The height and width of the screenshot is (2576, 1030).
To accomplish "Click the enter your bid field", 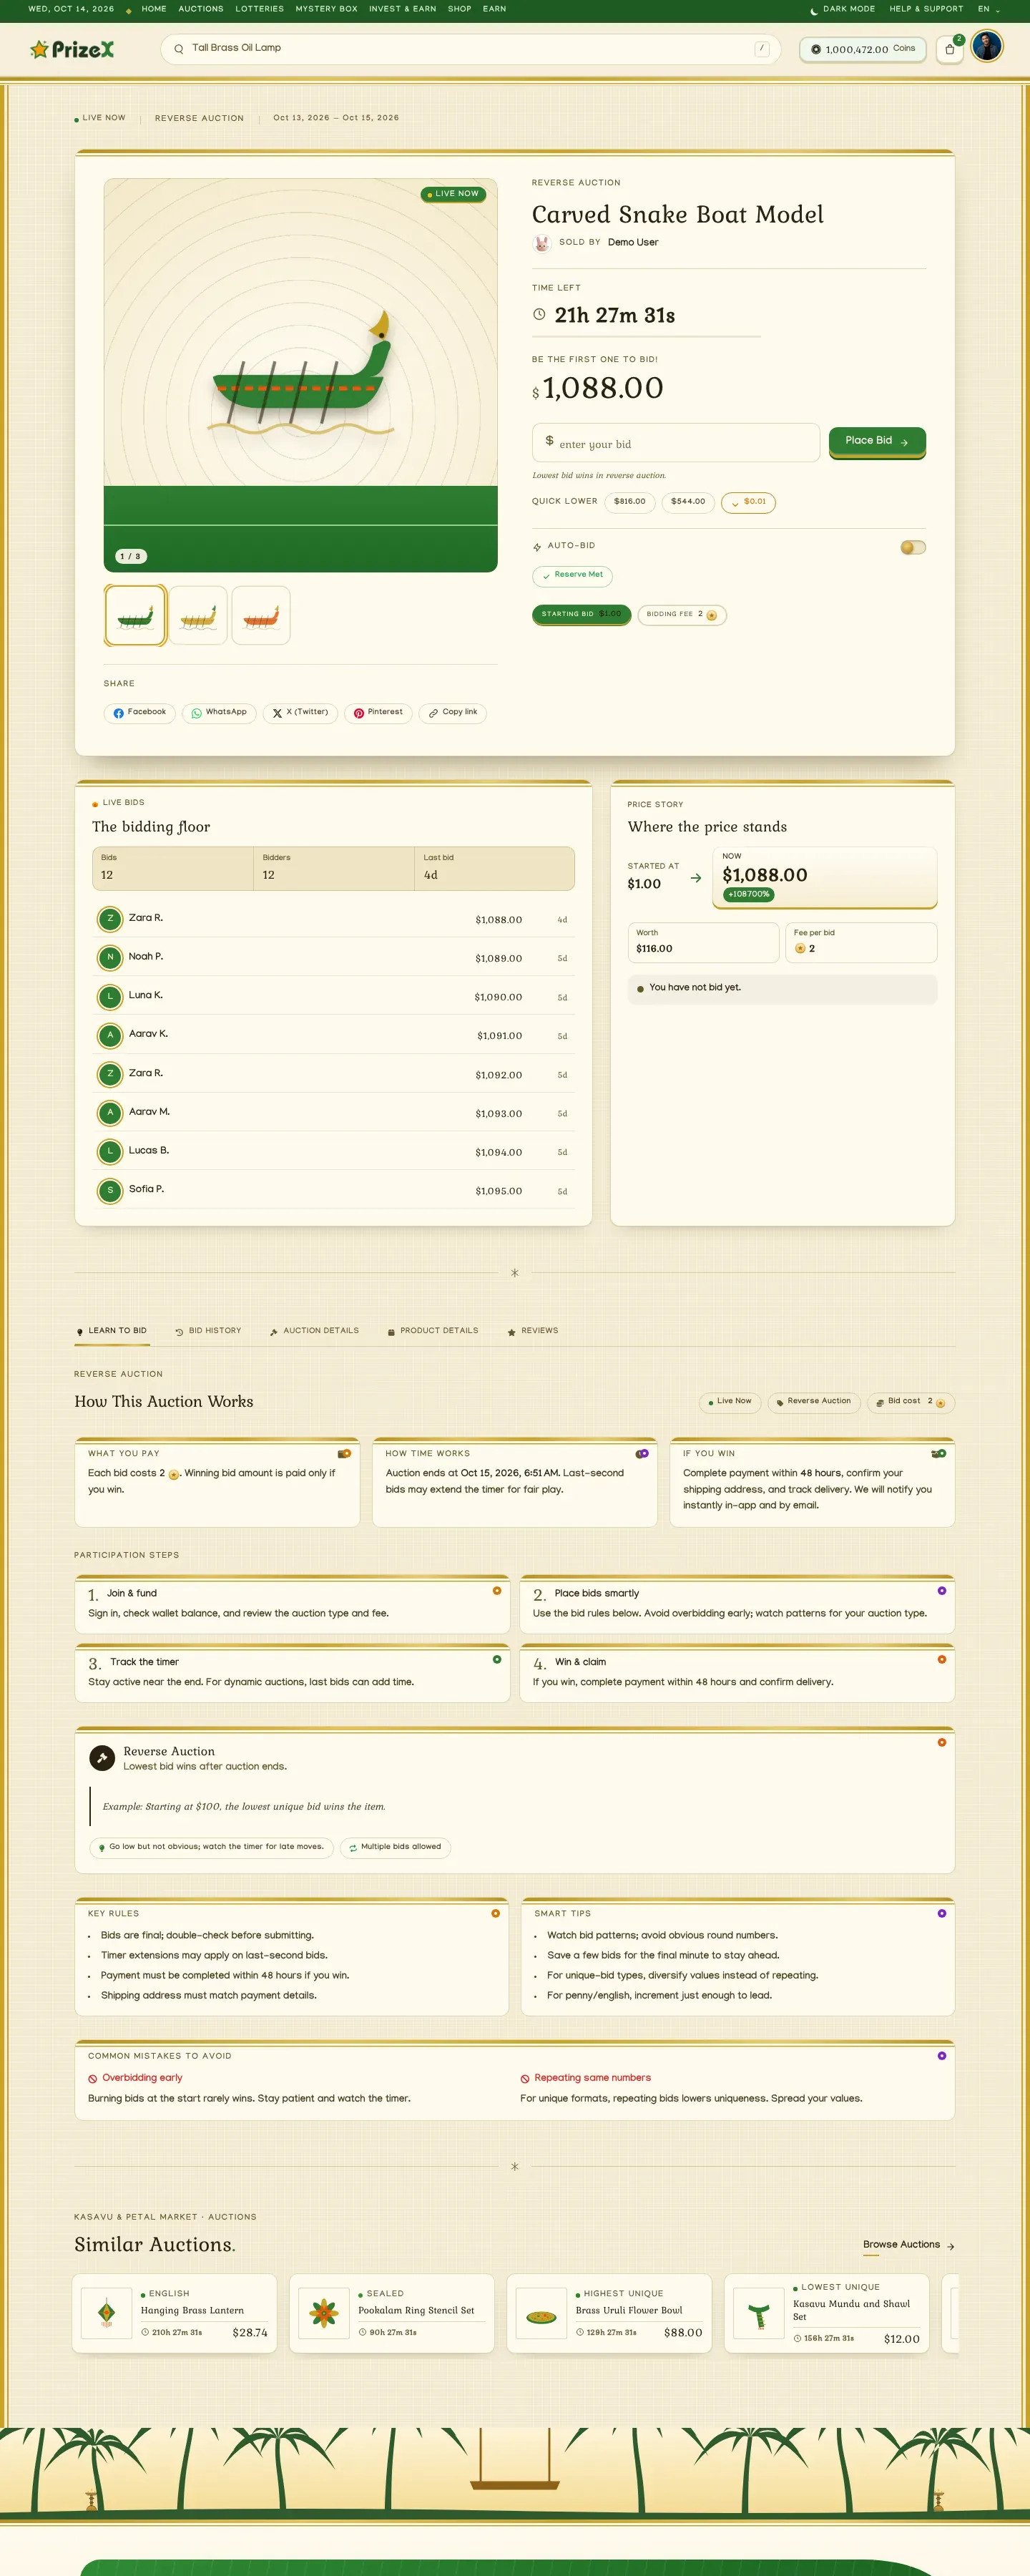I will tap(676, 443).
